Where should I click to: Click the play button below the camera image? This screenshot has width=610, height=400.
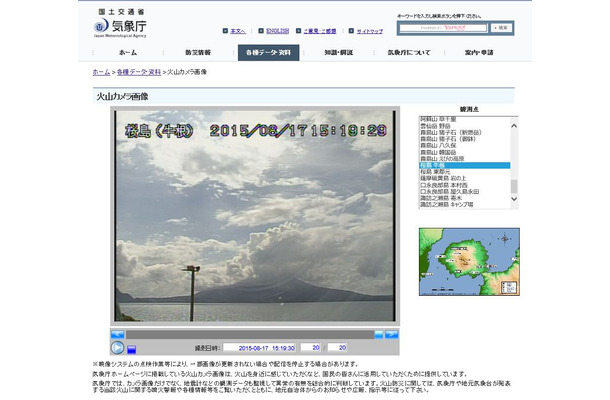click(x=117, y=347)
